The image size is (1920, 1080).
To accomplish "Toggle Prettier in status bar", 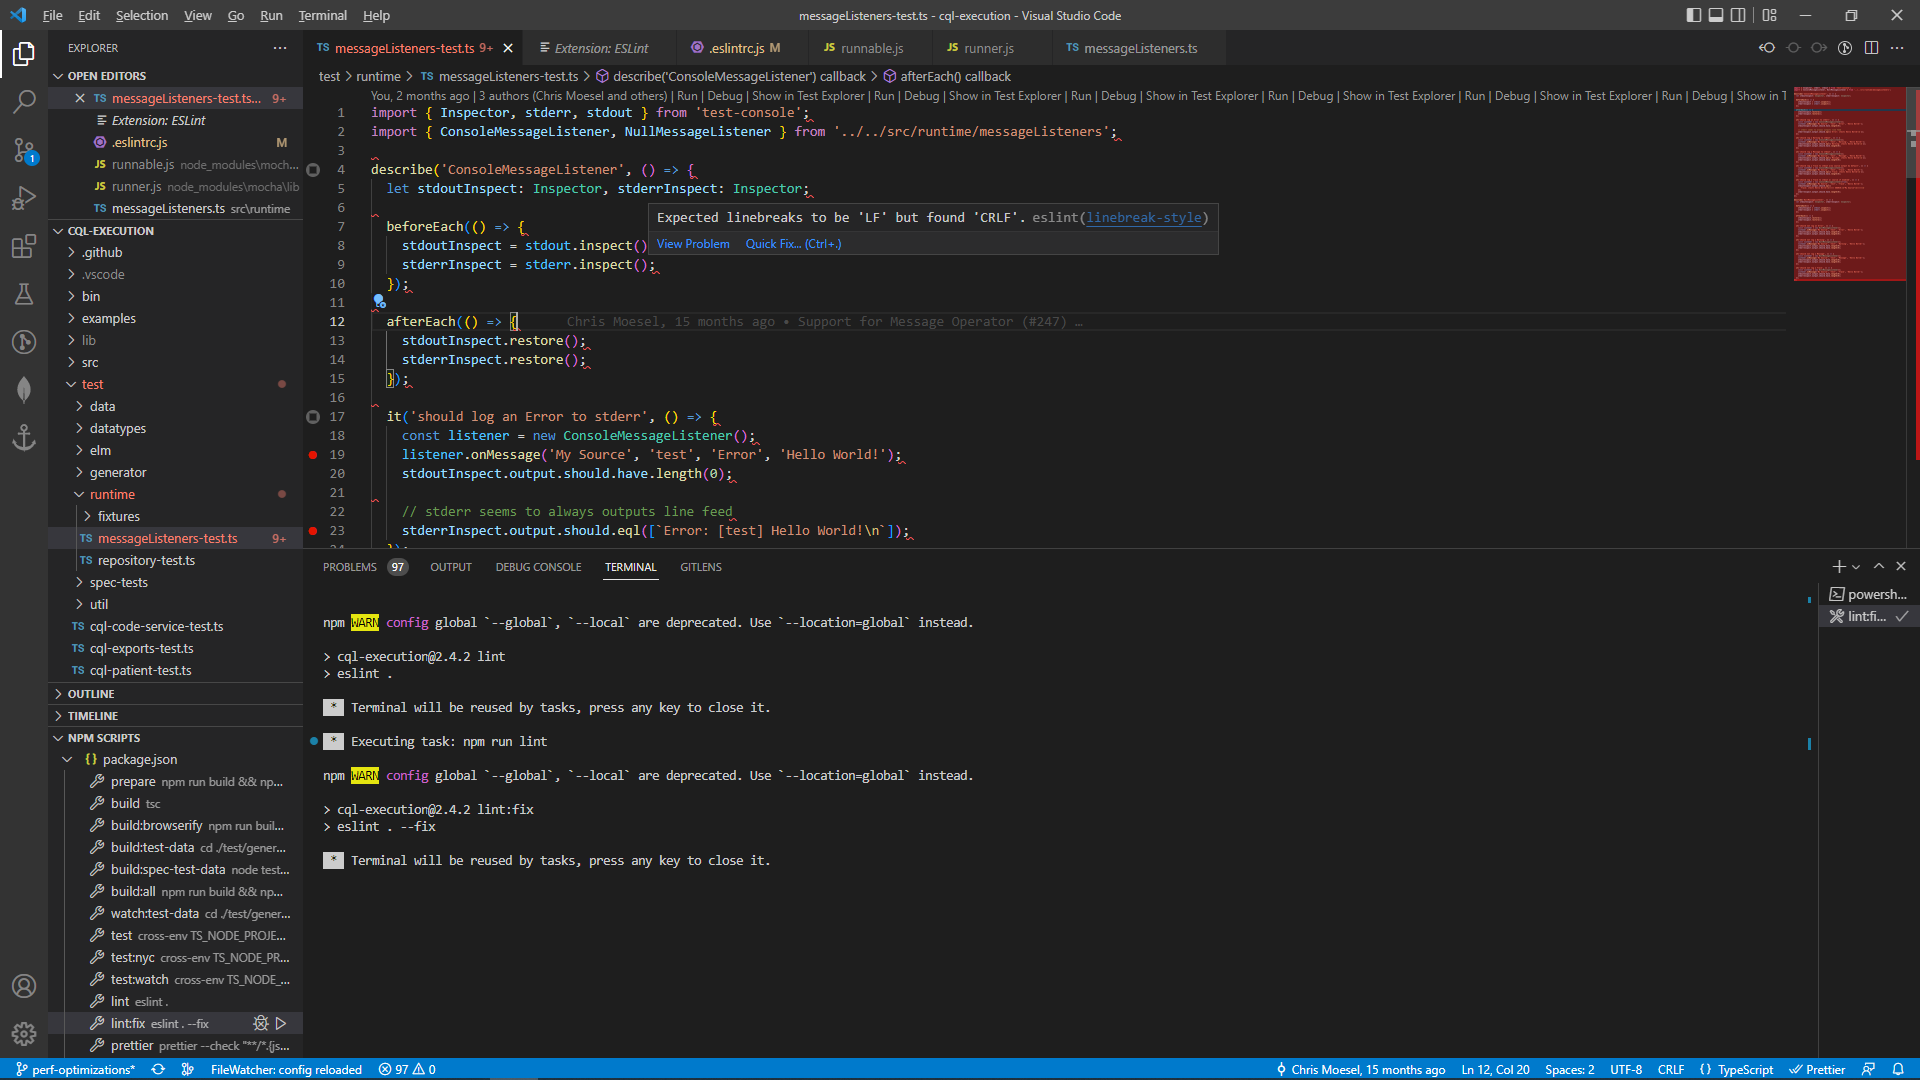I will [1817, 1069].
